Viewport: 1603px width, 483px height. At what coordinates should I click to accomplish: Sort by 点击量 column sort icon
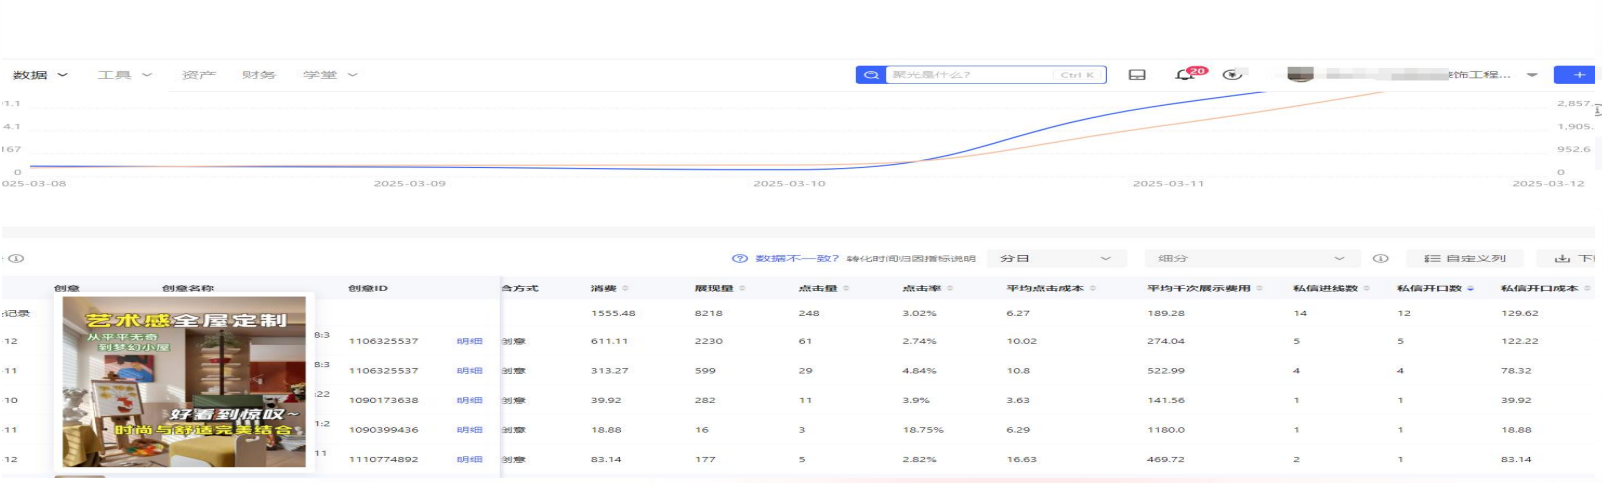pos(846,288)
